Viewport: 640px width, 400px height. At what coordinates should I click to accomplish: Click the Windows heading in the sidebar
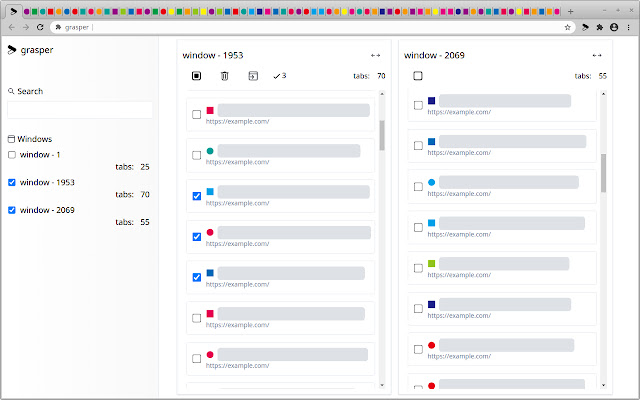[x=35, y=139]
